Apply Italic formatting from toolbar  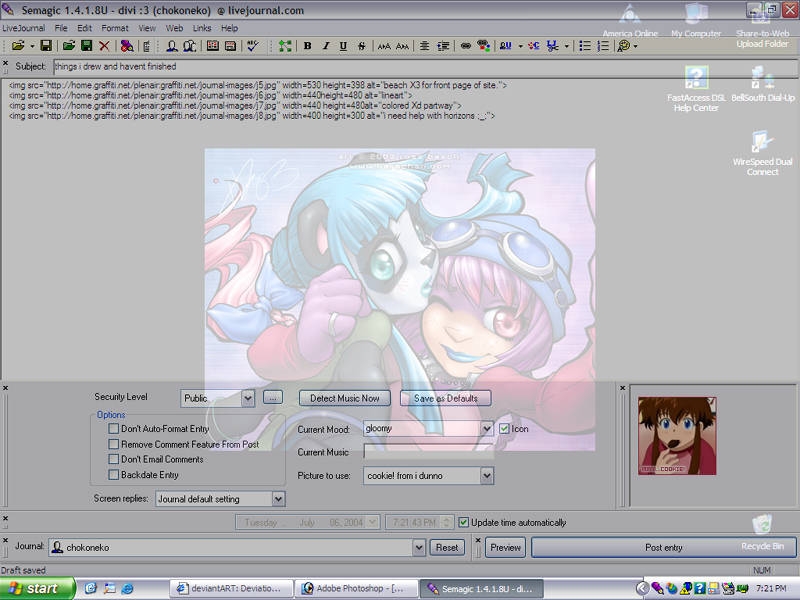pos(326,46)
